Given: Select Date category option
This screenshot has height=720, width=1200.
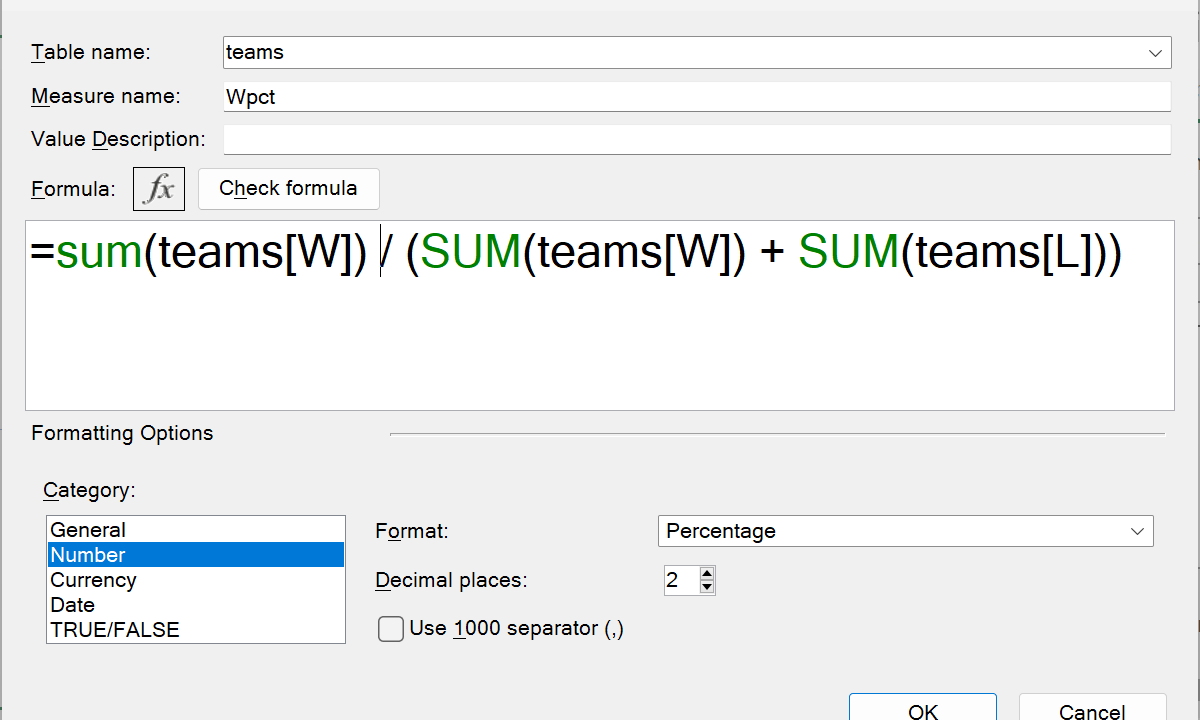Looking at the screenshot, I should pos(72,605).
